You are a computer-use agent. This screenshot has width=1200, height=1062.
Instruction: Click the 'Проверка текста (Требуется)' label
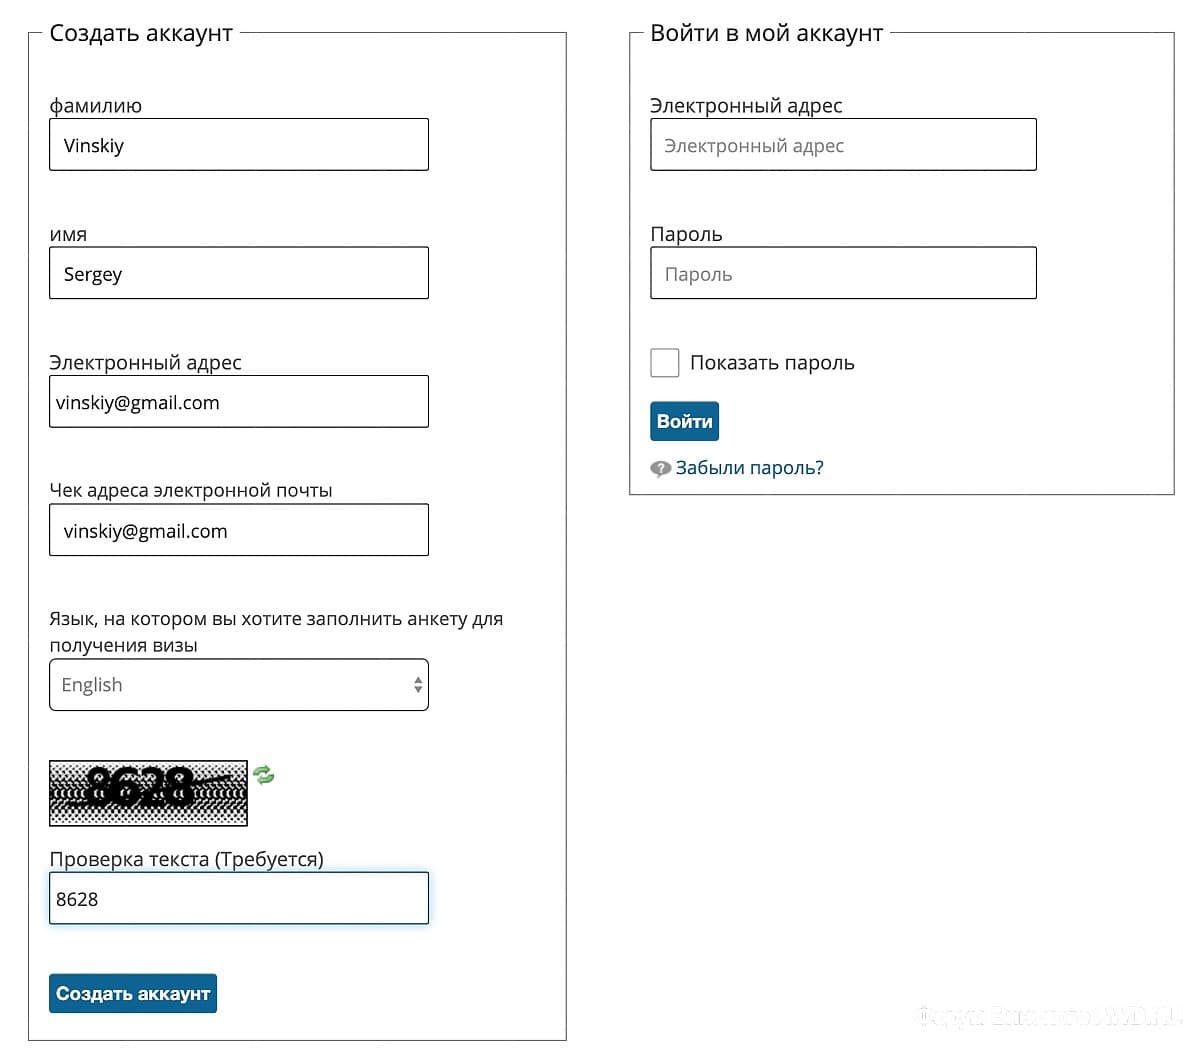(186, 859)
